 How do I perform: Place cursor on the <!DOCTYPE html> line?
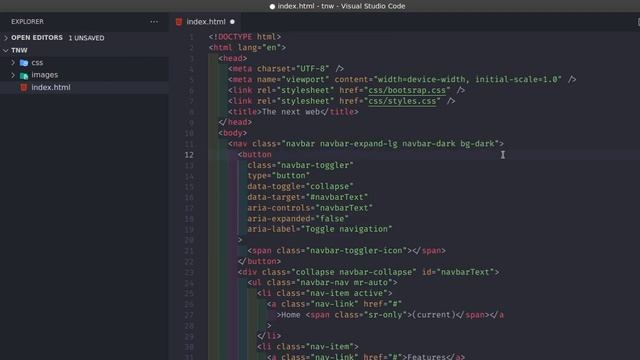(245, 37)
